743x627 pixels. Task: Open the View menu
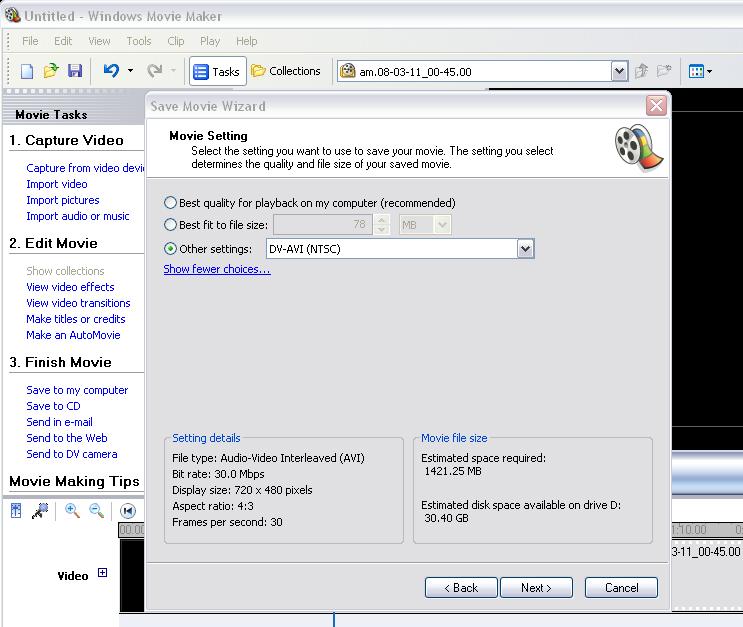point(99,41)
